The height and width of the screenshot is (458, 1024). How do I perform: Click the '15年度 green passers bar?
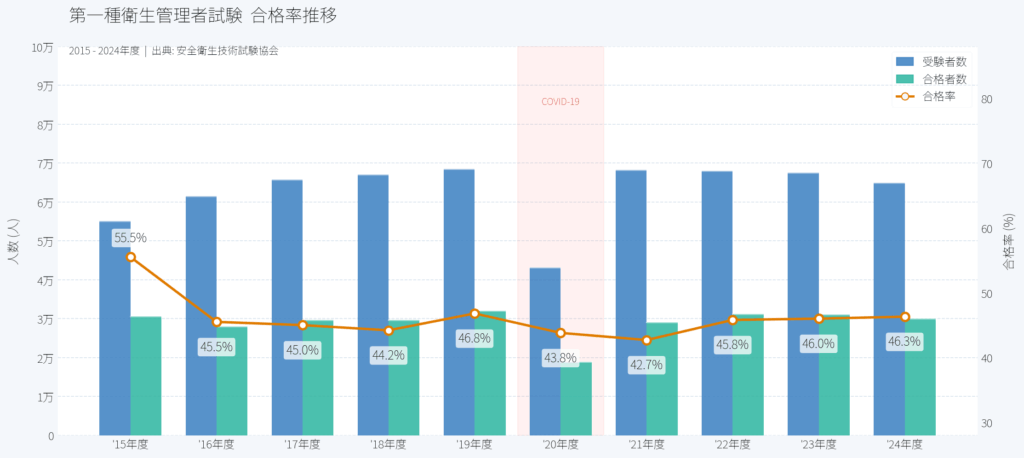pos(146,375)
